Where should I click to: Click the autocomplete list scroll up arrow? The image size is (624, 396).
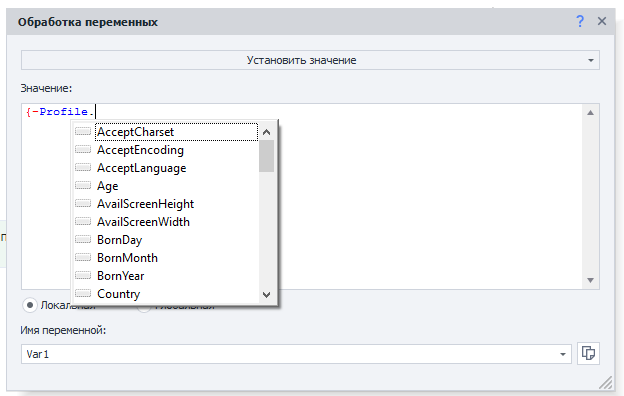point(267,132)
